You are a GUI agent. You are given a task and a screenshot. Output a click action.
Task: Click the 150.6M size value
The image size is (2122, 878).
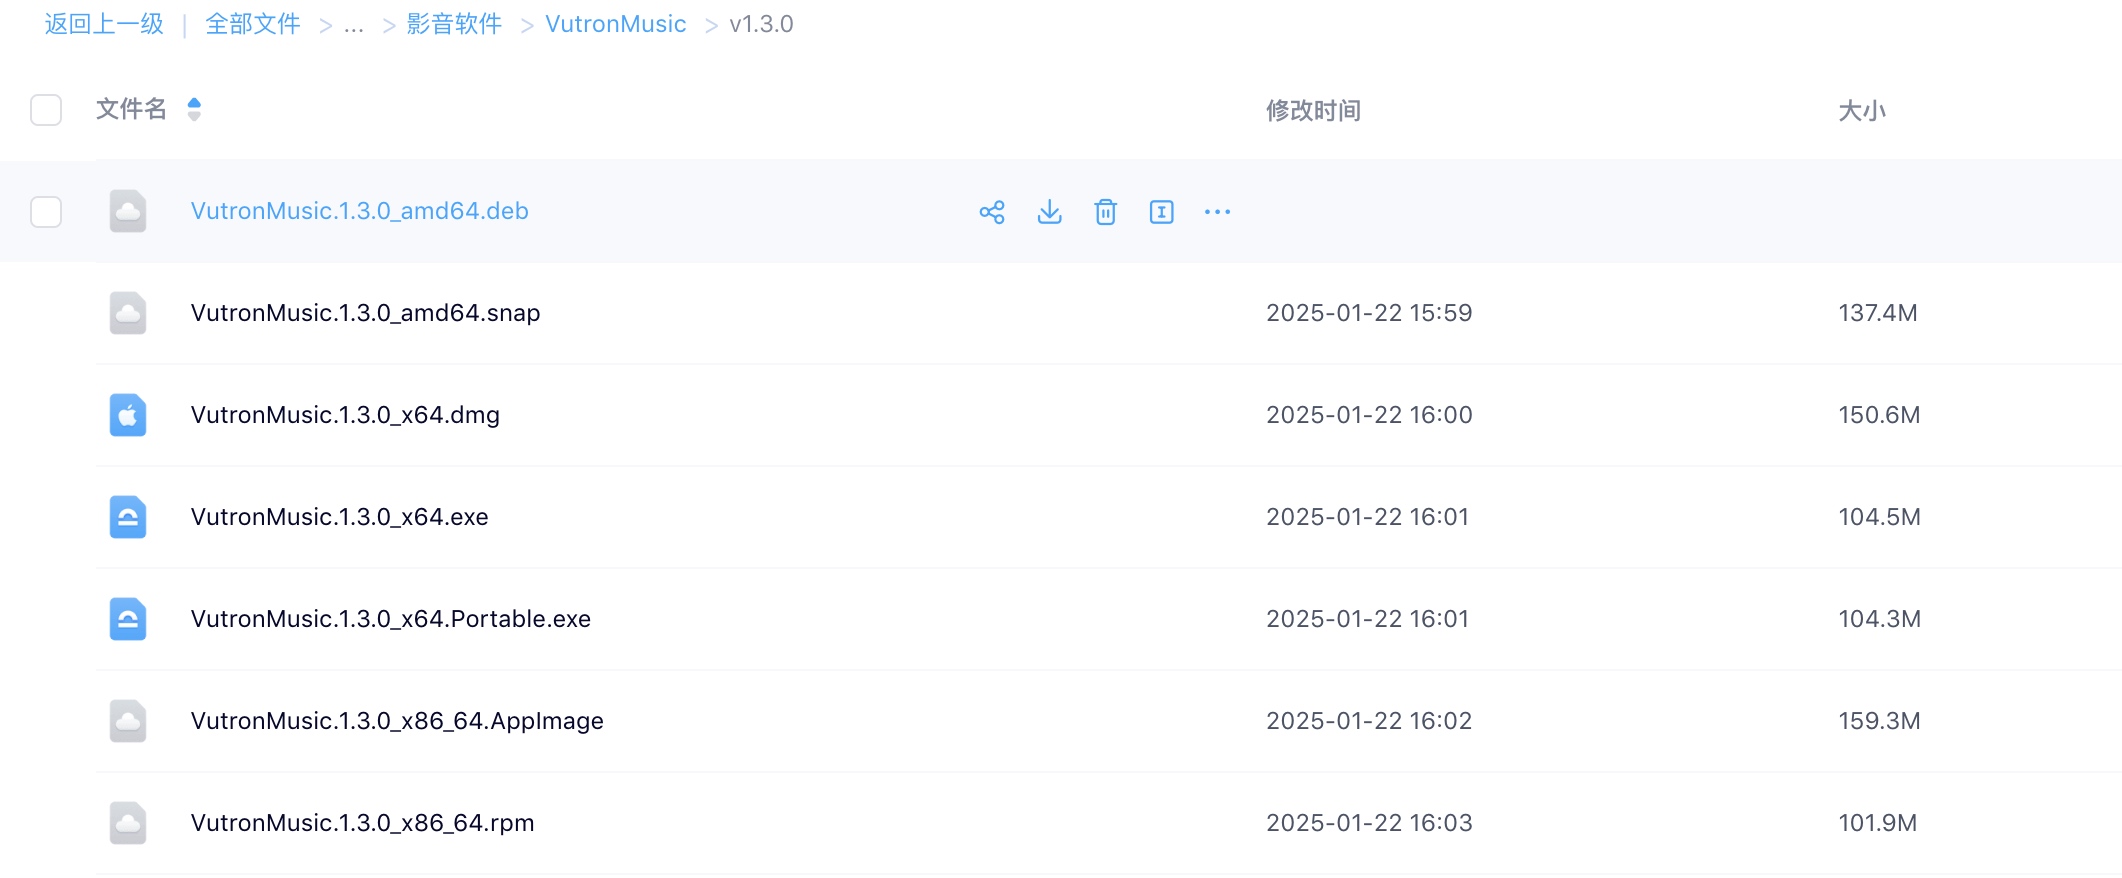1880,415
